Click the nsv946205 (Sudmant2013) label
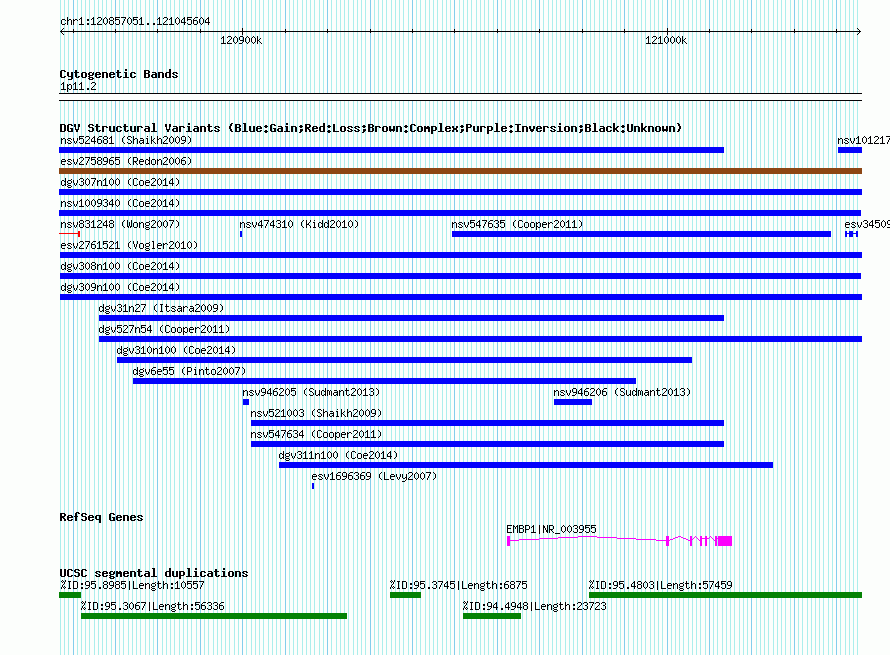Viewport: 890px width, 655px height. point(311,392)
